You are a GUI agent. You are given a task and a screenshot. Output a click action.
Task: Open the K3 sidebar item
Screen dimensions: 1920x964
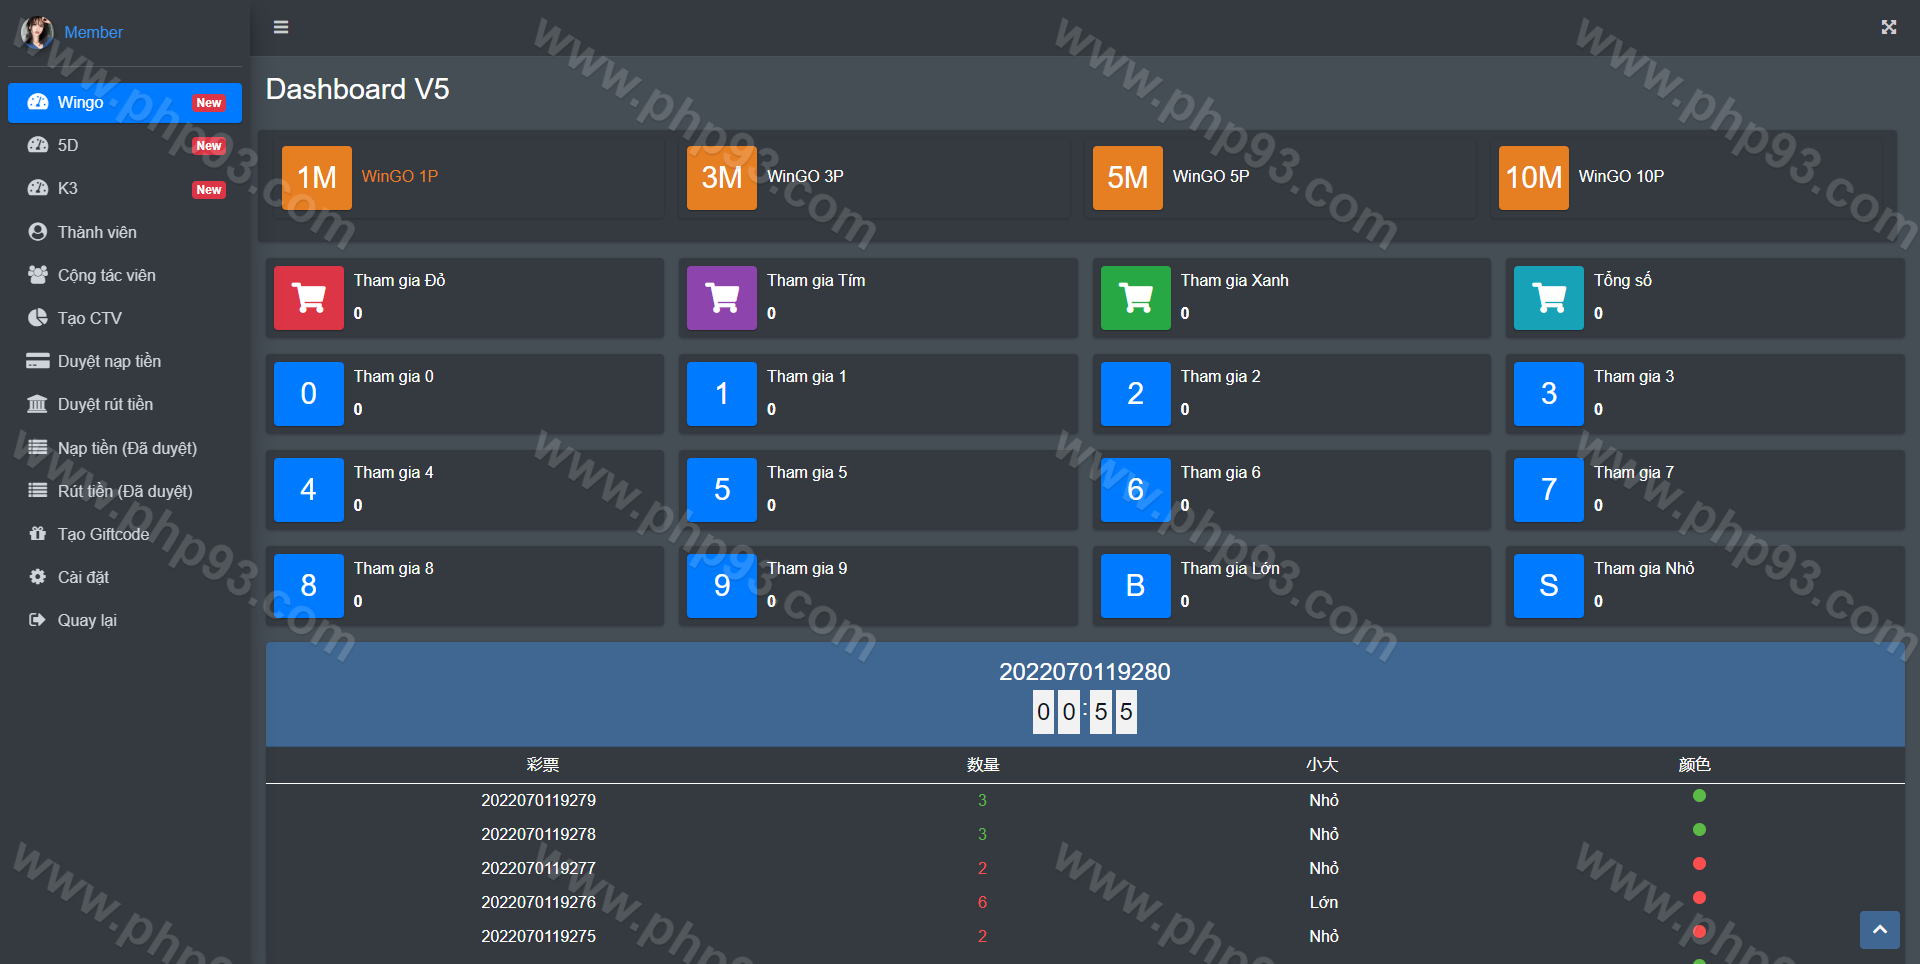click(68, 188)
